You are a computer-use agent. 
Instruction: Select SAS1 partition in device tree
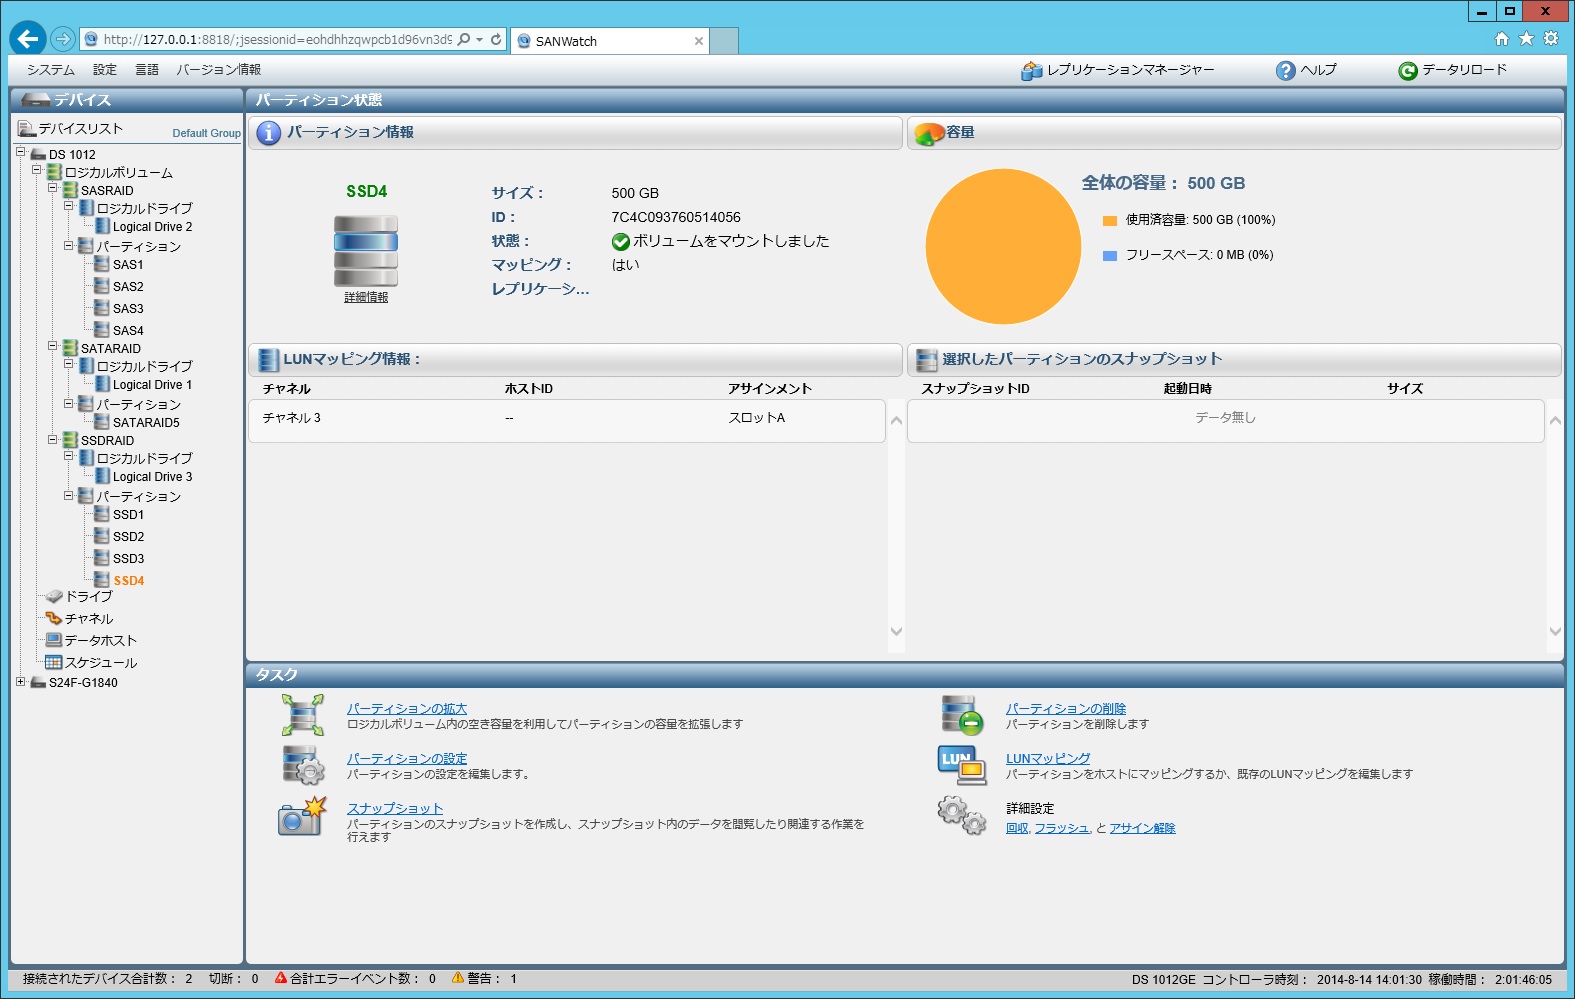tap(128, 265)
